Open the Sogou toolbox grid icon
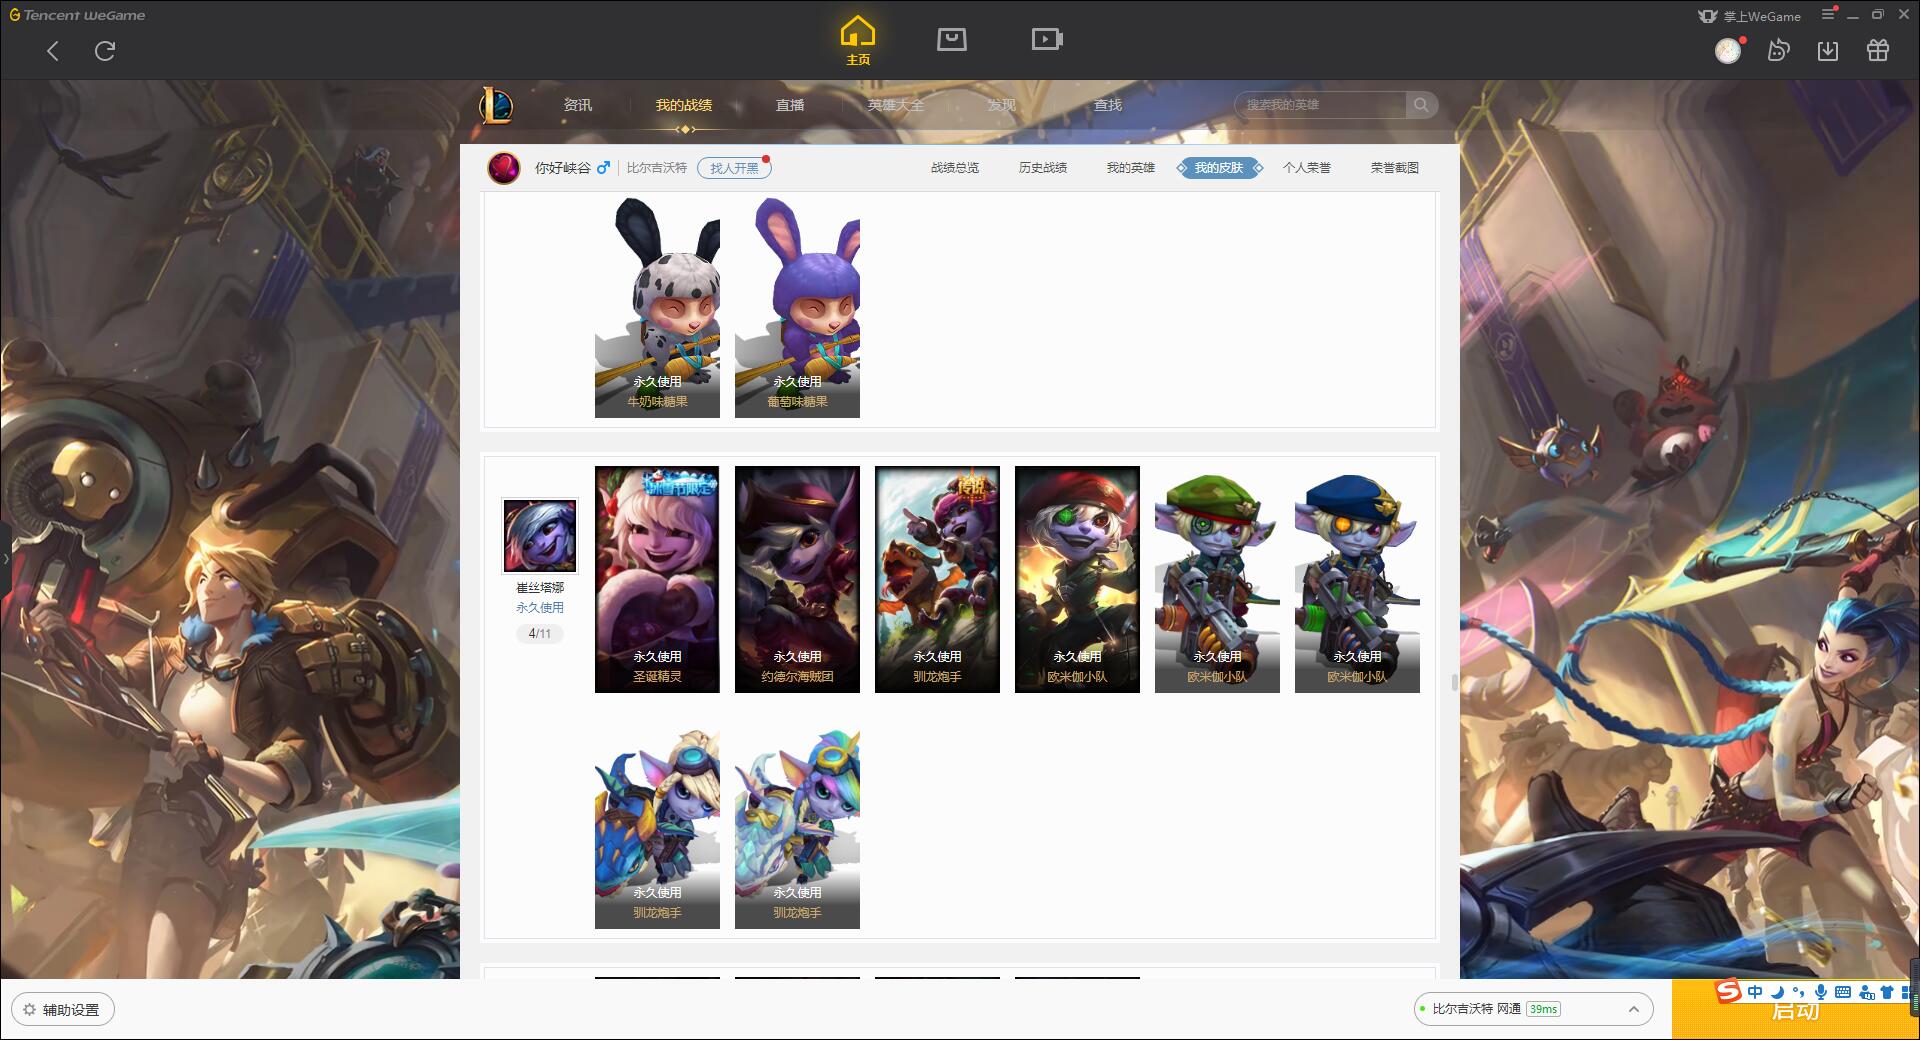Viewport: 1920px width, 1040px height. coord(1907,992)
